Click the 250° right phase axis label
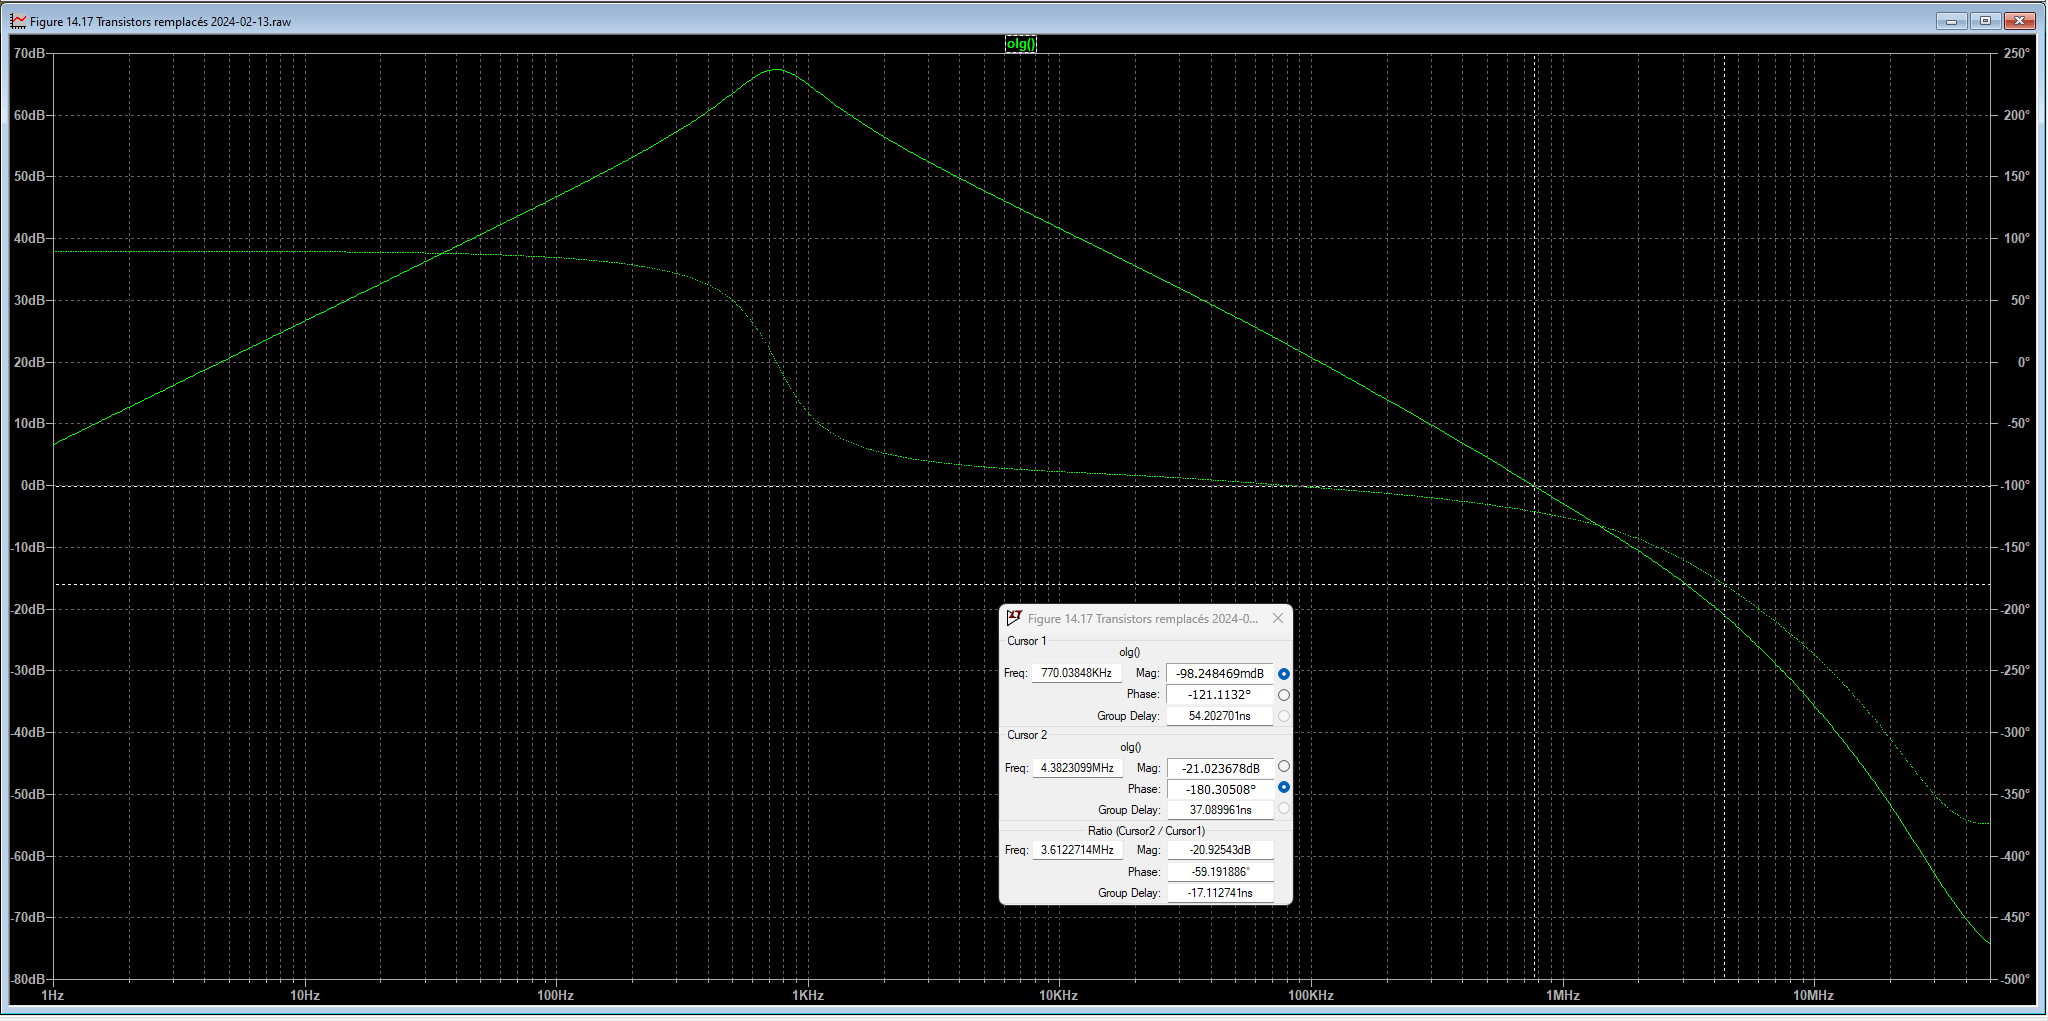Viewport: 2048px width, 1021px height. tap(2016, 53)
